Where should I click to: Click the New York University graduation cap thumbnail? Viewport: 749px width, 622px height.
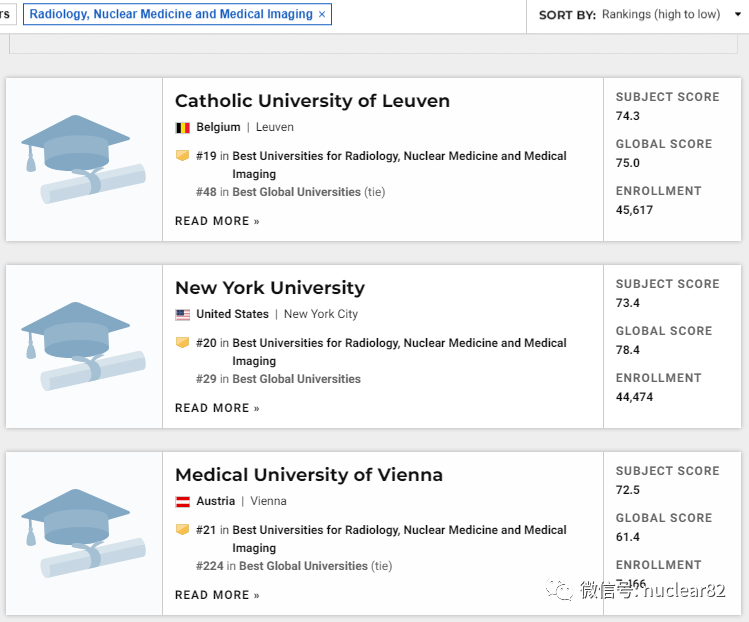click(84, 346)
